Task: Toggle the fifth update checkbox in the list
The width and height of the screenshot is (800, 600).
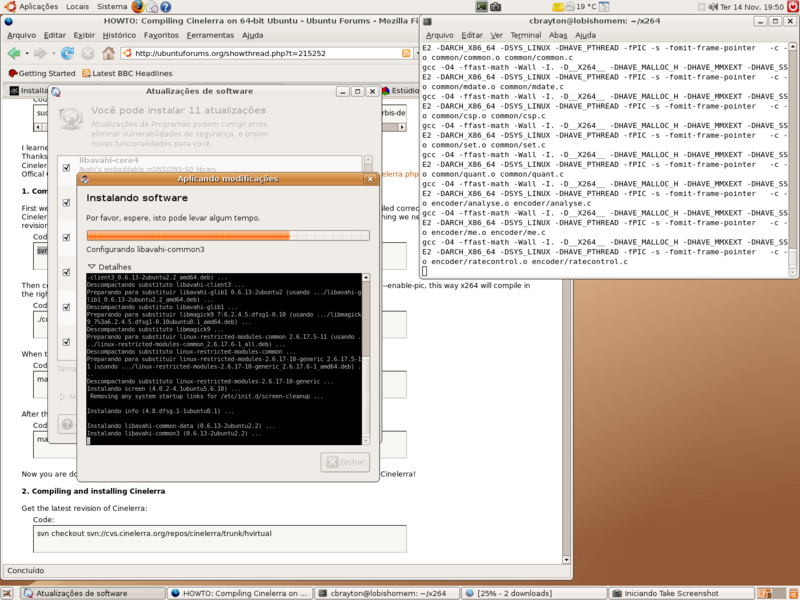Action: pyautogui.click(x=66, y=307)
